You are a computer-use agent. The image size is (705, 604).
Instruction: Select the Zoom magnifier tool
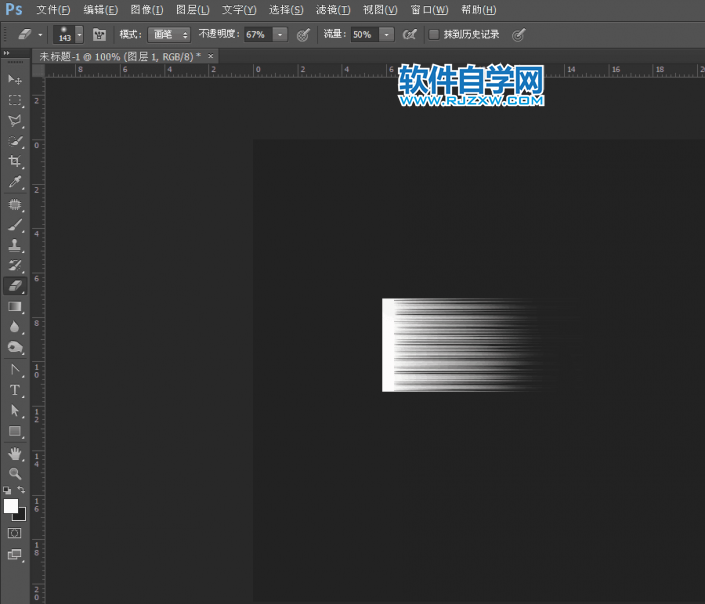(x=15, y=473)
